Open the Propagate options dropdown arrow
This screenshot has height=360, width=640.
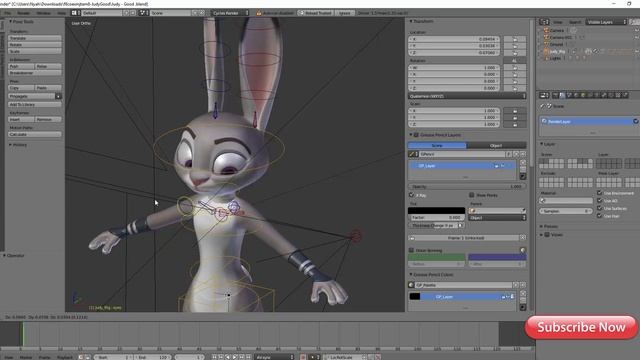coord(58,96)
